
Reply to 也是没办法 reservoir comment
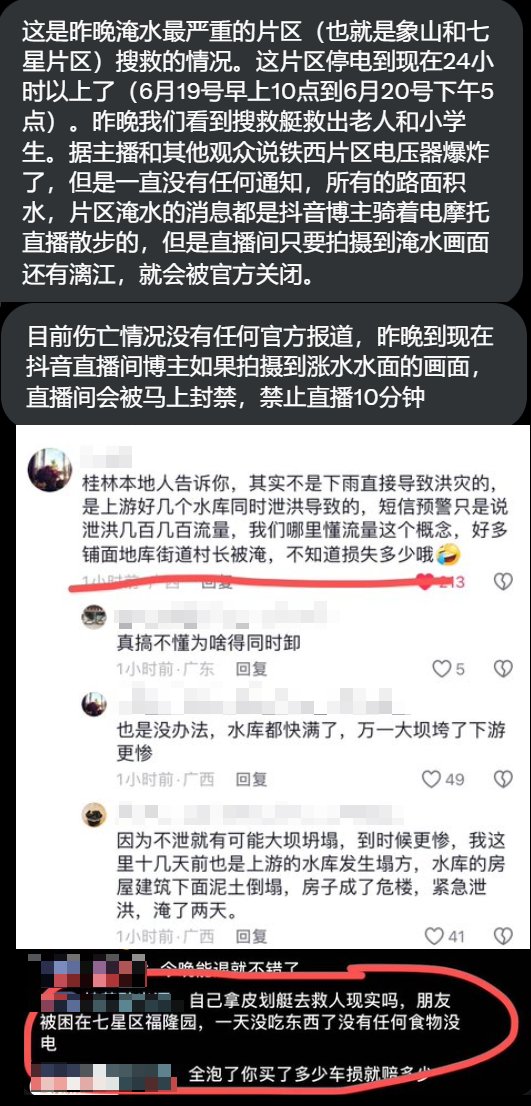coord(251,779)
